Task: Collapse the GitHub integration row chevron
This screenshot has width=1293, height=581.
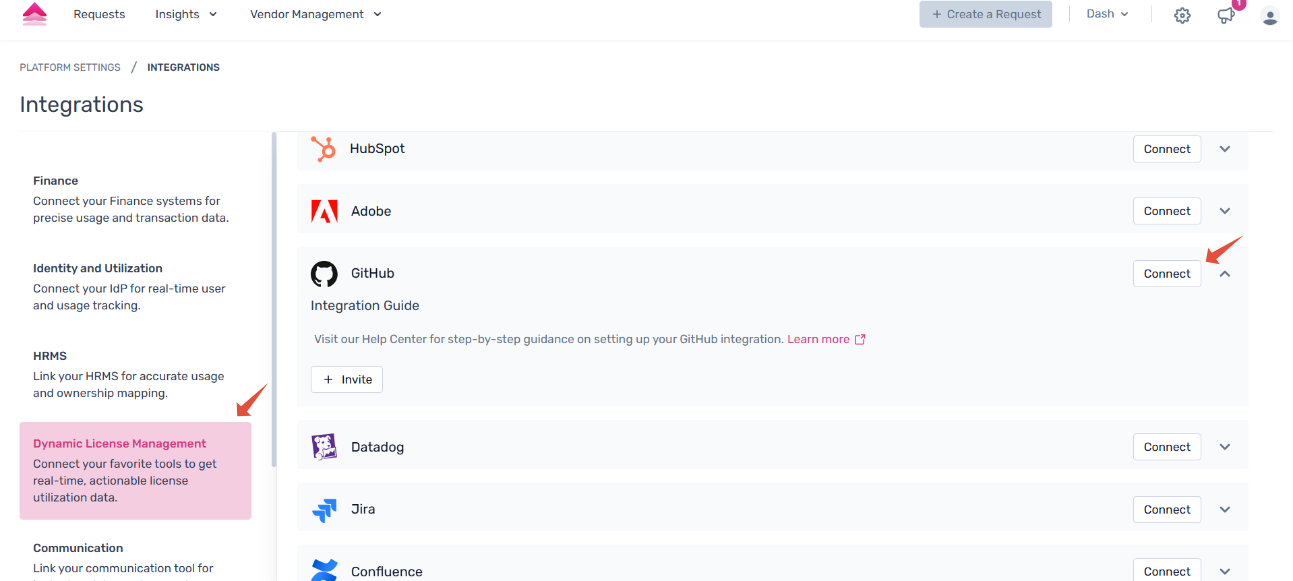Action: point(1225,274)
